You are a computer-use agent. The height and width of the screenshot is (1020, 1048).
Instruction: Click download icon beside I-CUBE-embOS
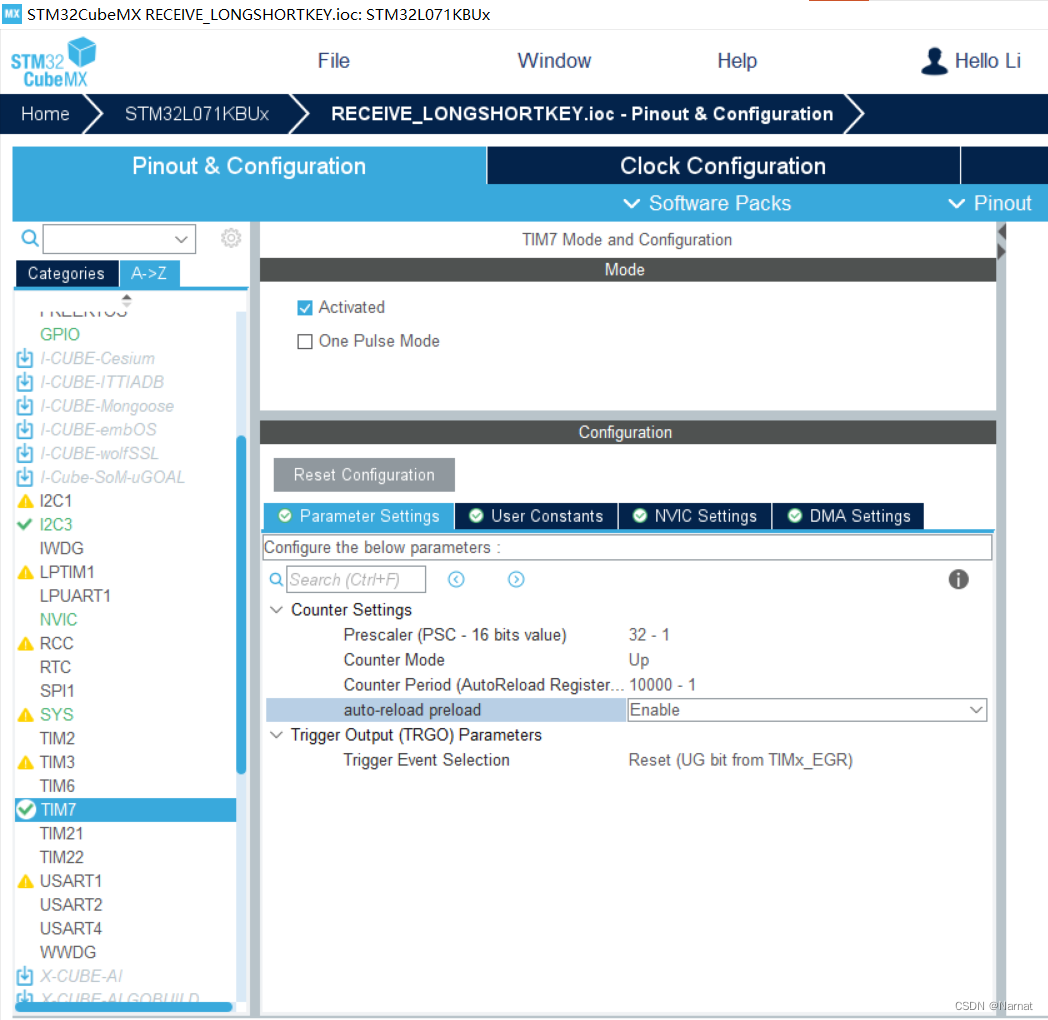[x=25, y=430]
